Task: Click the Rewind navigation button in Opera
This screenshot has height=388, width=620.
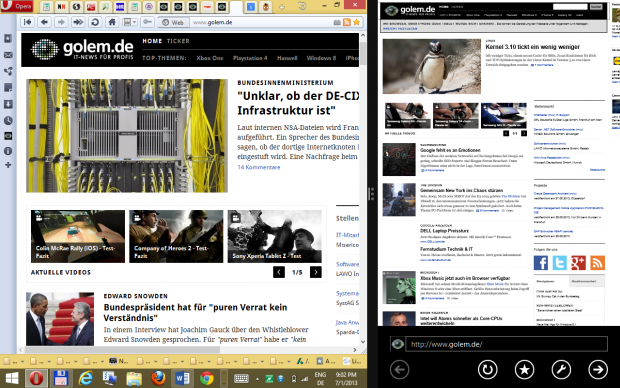Action: (x=28, y=22)
